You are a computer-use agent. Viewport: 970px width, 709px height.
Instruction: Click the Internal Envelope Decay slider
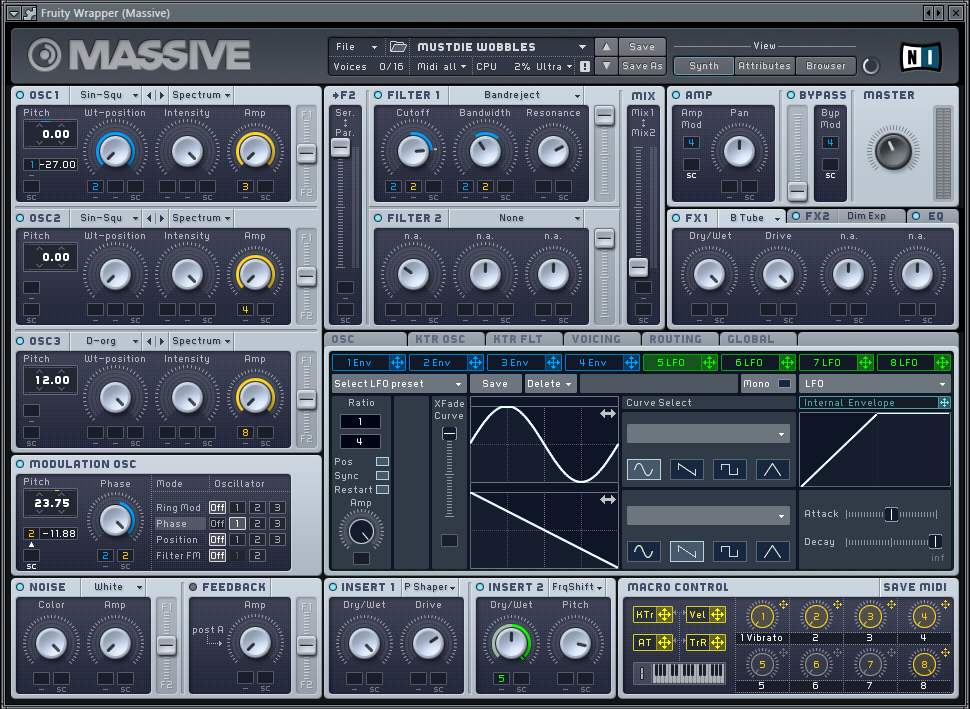(x=891, y=542)
